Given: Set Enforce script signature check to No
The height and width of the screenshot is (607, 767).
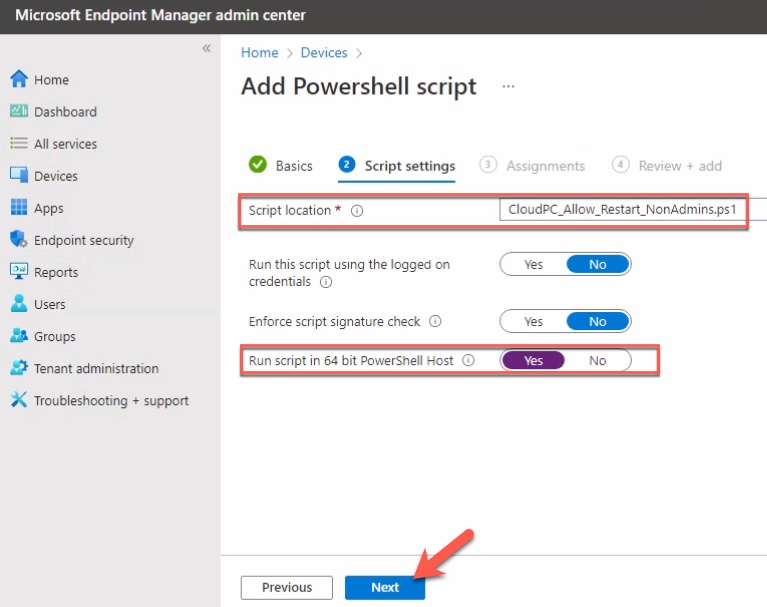Looking at the screenshot, I should (x=598, y=321).
